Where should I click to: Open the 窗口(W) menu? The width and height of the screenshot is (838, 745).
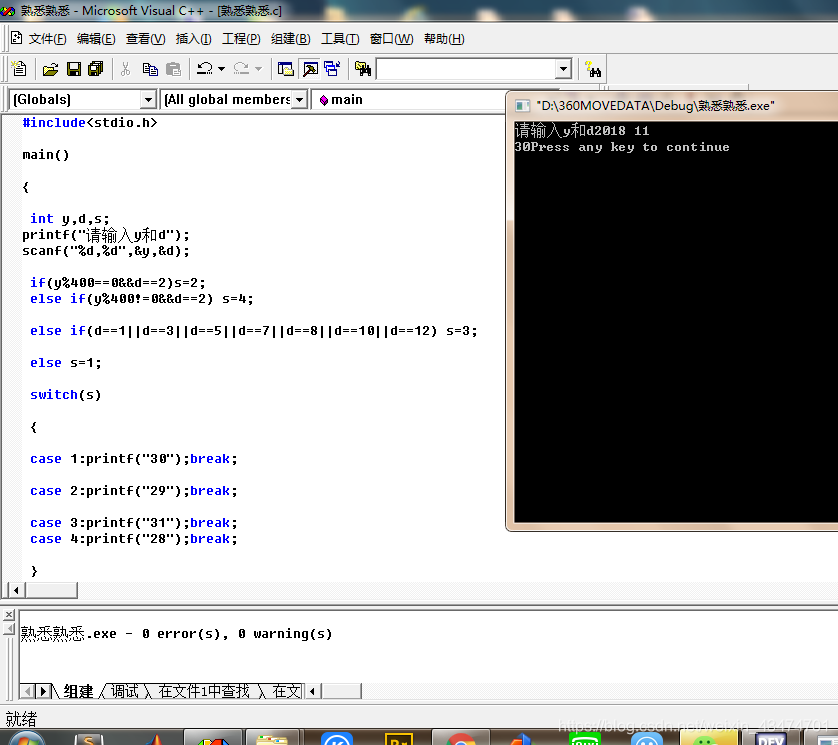pyautogui.click(x=391, y=39)
